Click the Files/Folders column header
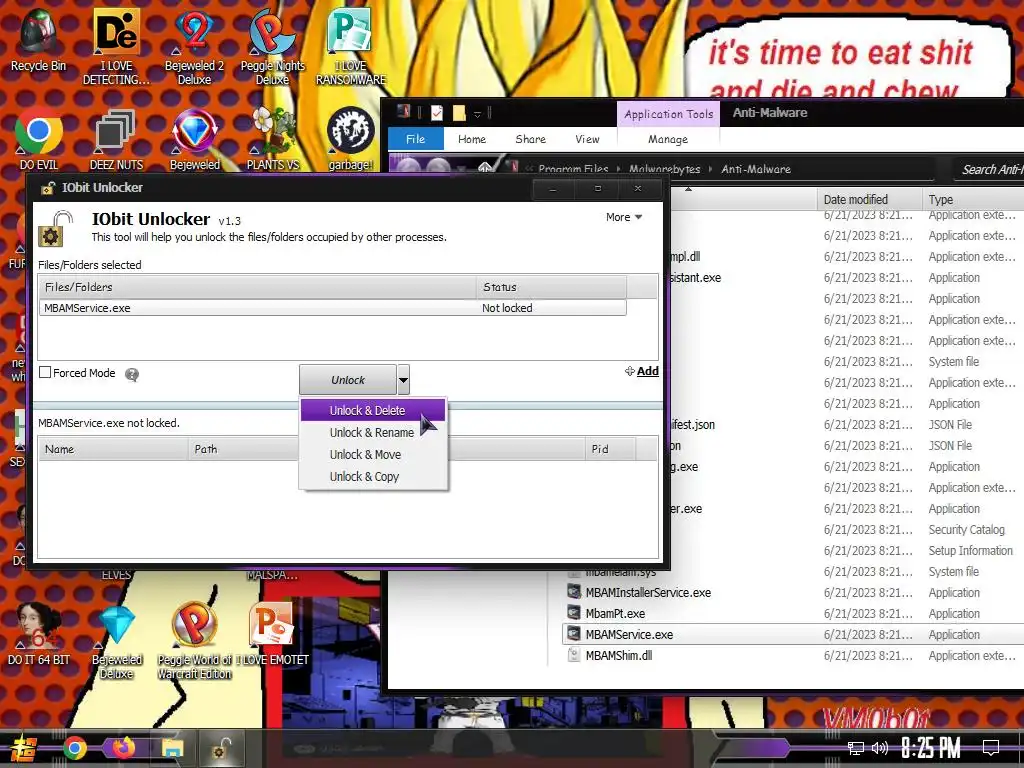 click(257, 287)
